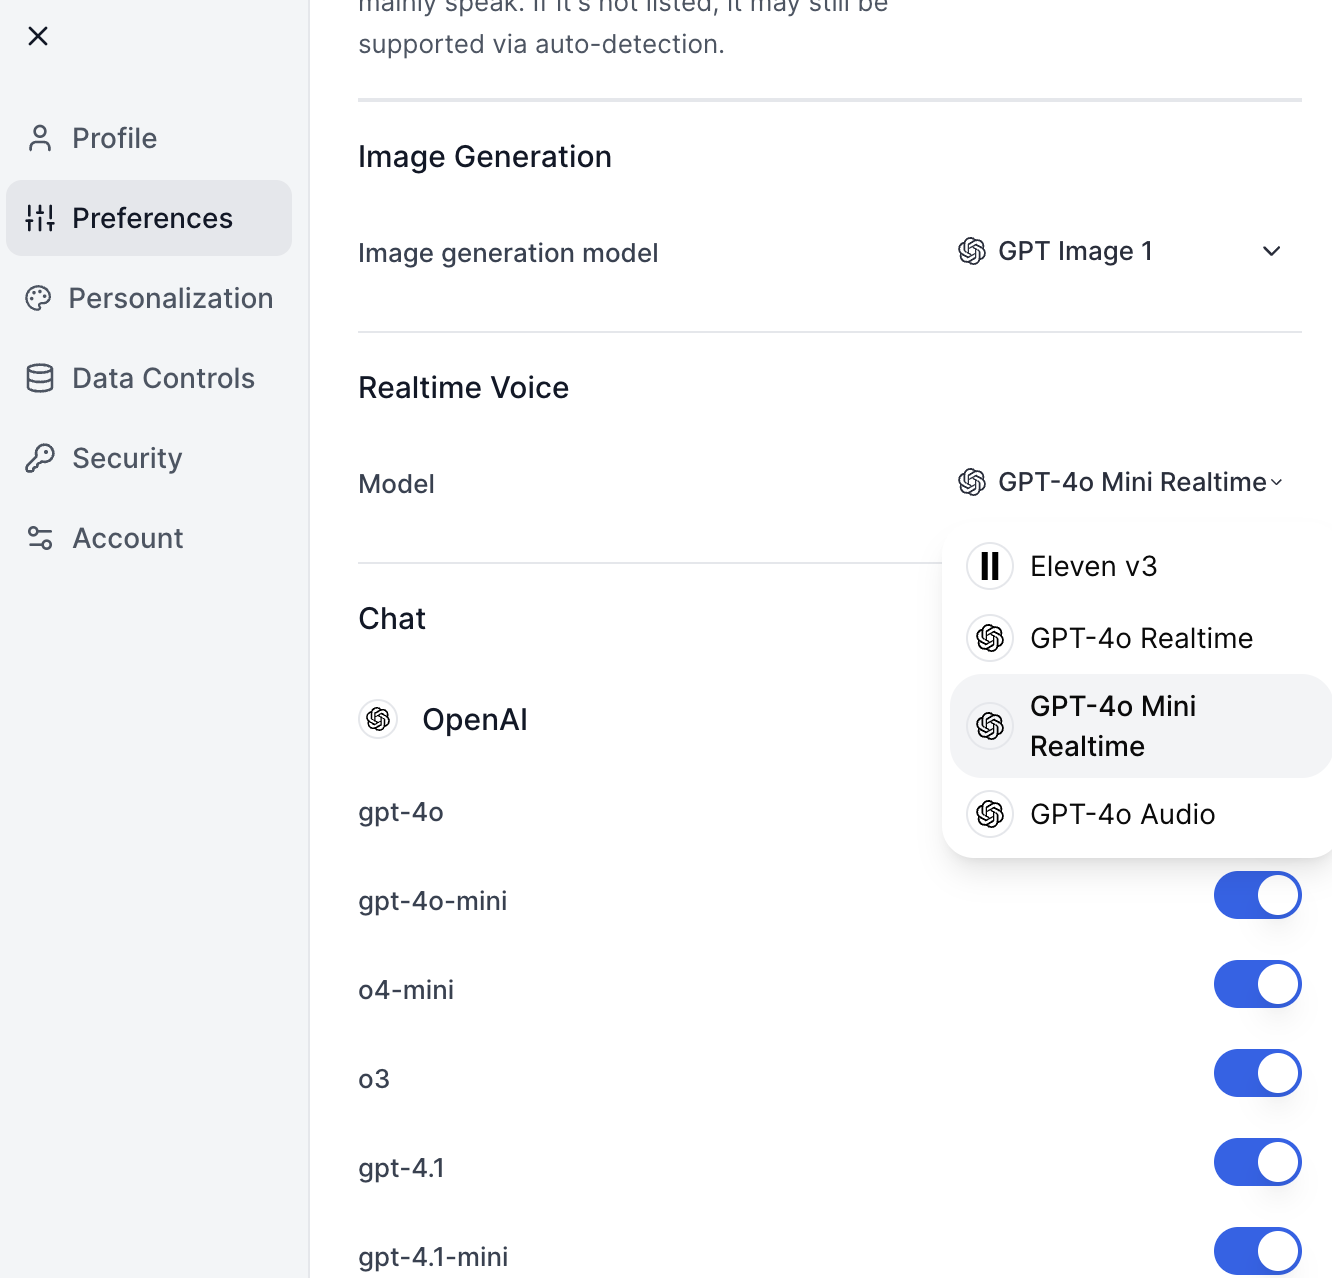Click the Profile person icon
The image size is (1332, 1278).
pyautogui.click(x=40, y=138)
